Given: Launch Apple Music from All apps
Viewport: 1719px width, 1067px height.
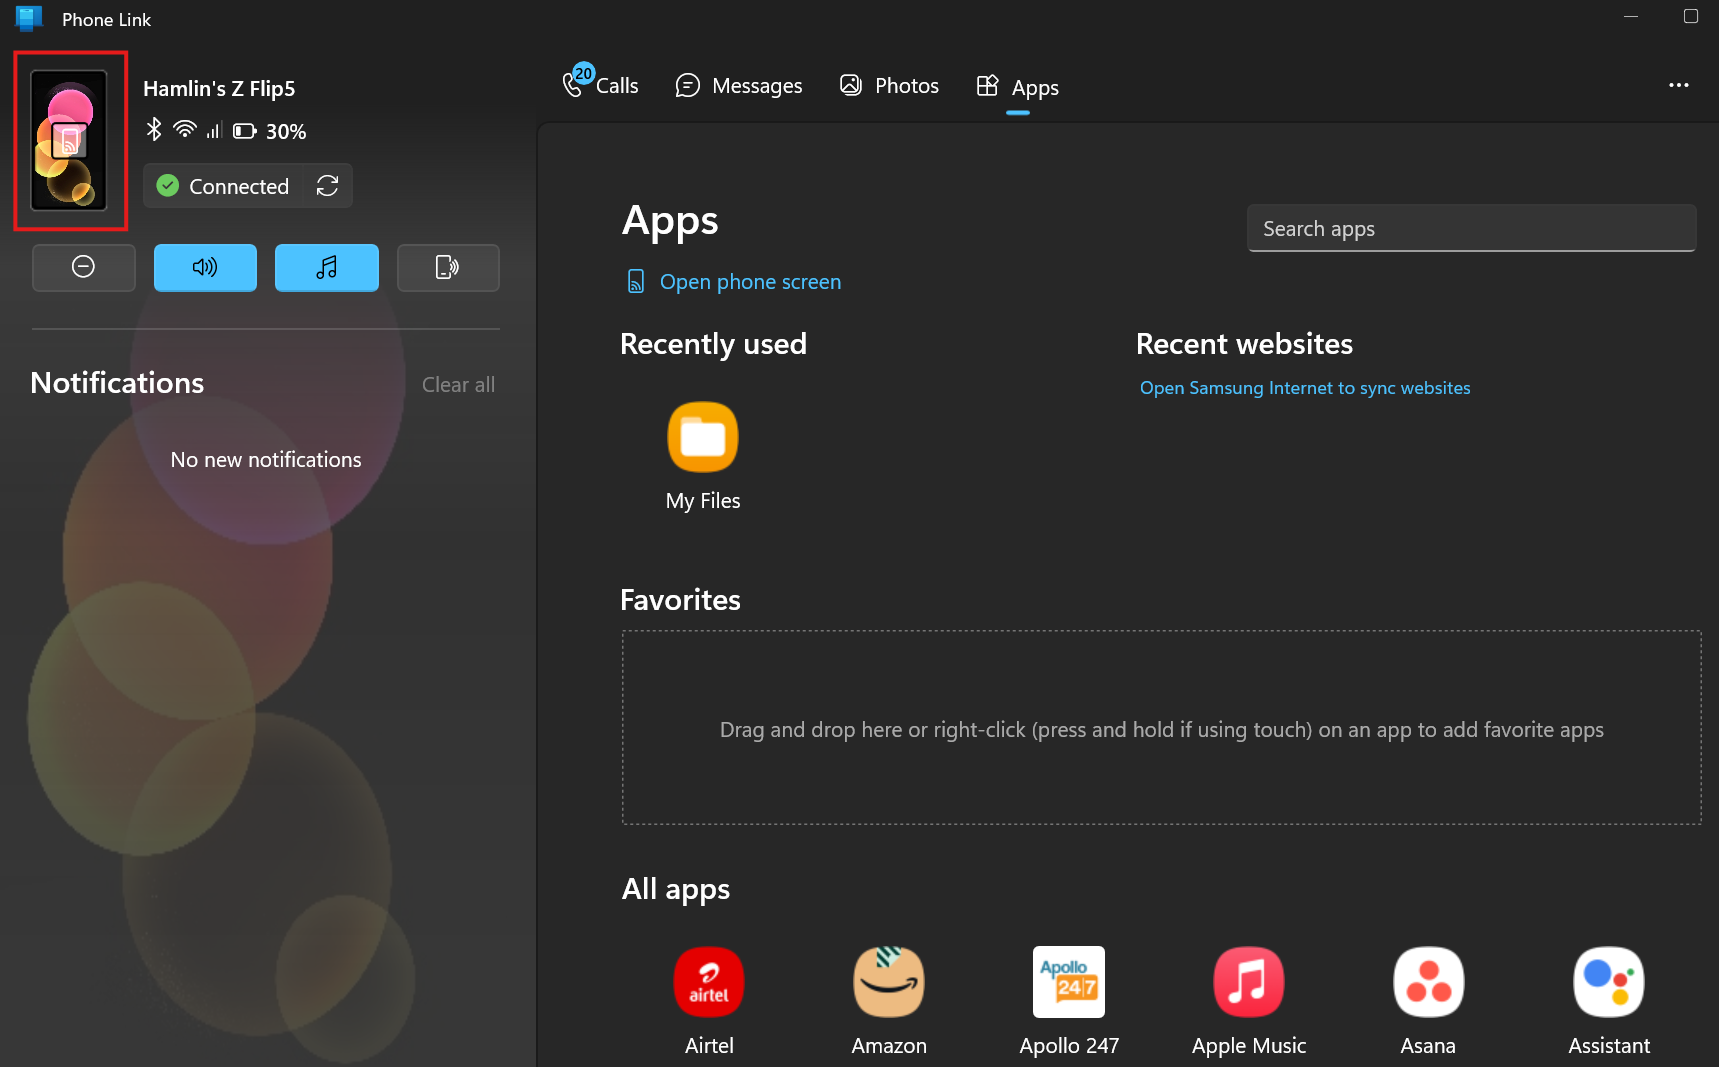Looking at the screenshot, I should pos(1249,982).
